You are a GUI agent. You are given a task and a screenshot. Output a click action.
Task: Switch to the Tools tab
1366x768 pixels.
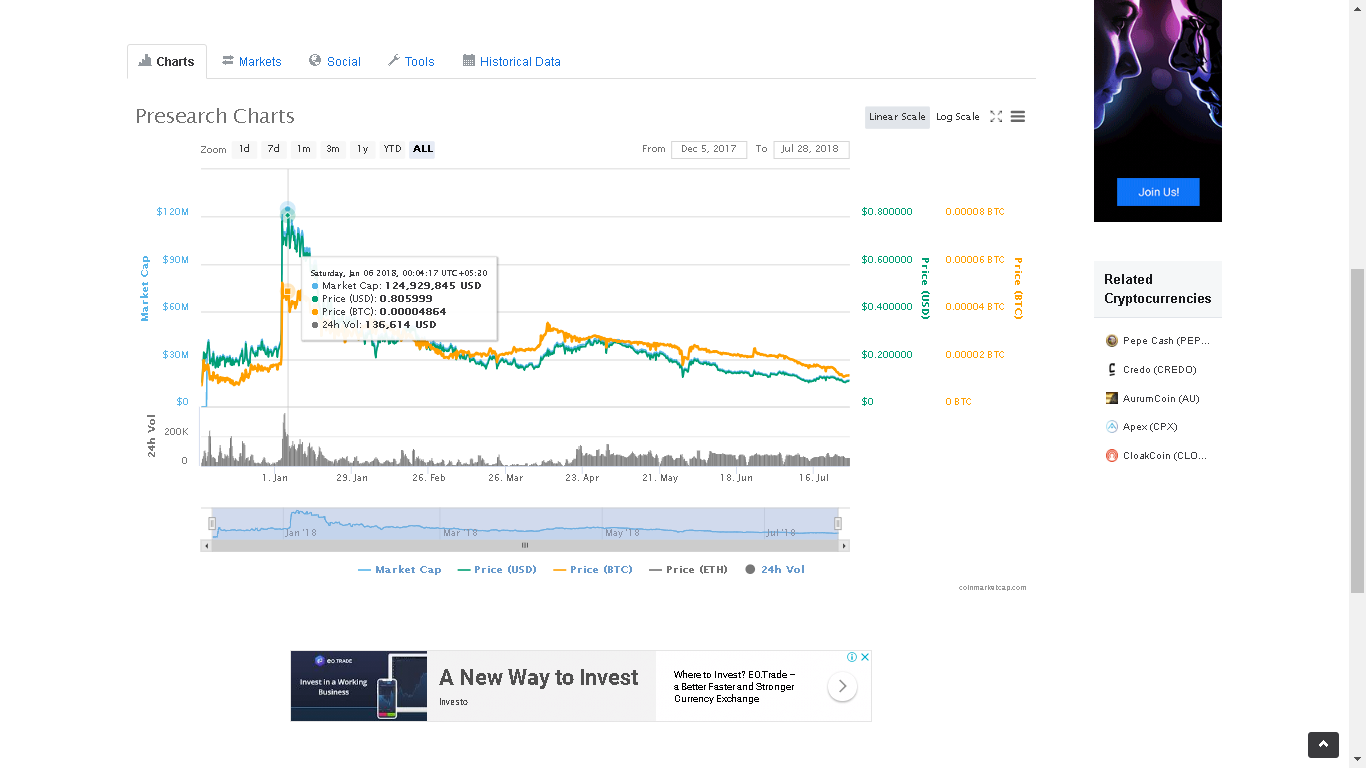411,61
